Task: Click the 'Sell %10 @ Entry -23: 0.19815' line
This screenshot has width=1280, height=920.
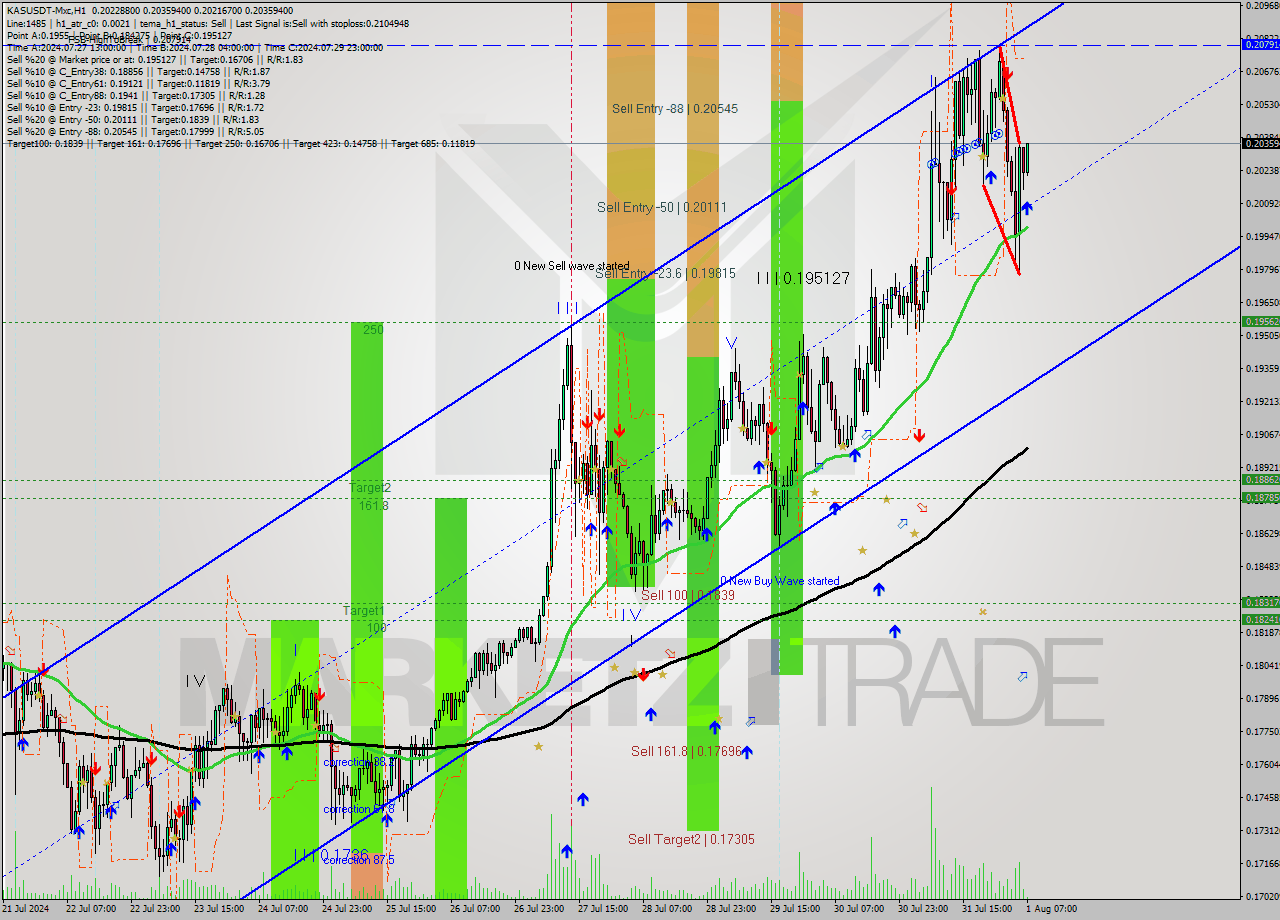Action: 135,107
